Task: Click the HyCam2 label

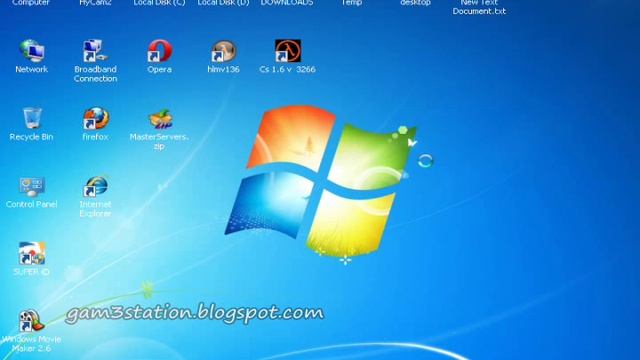Action: 96,3
